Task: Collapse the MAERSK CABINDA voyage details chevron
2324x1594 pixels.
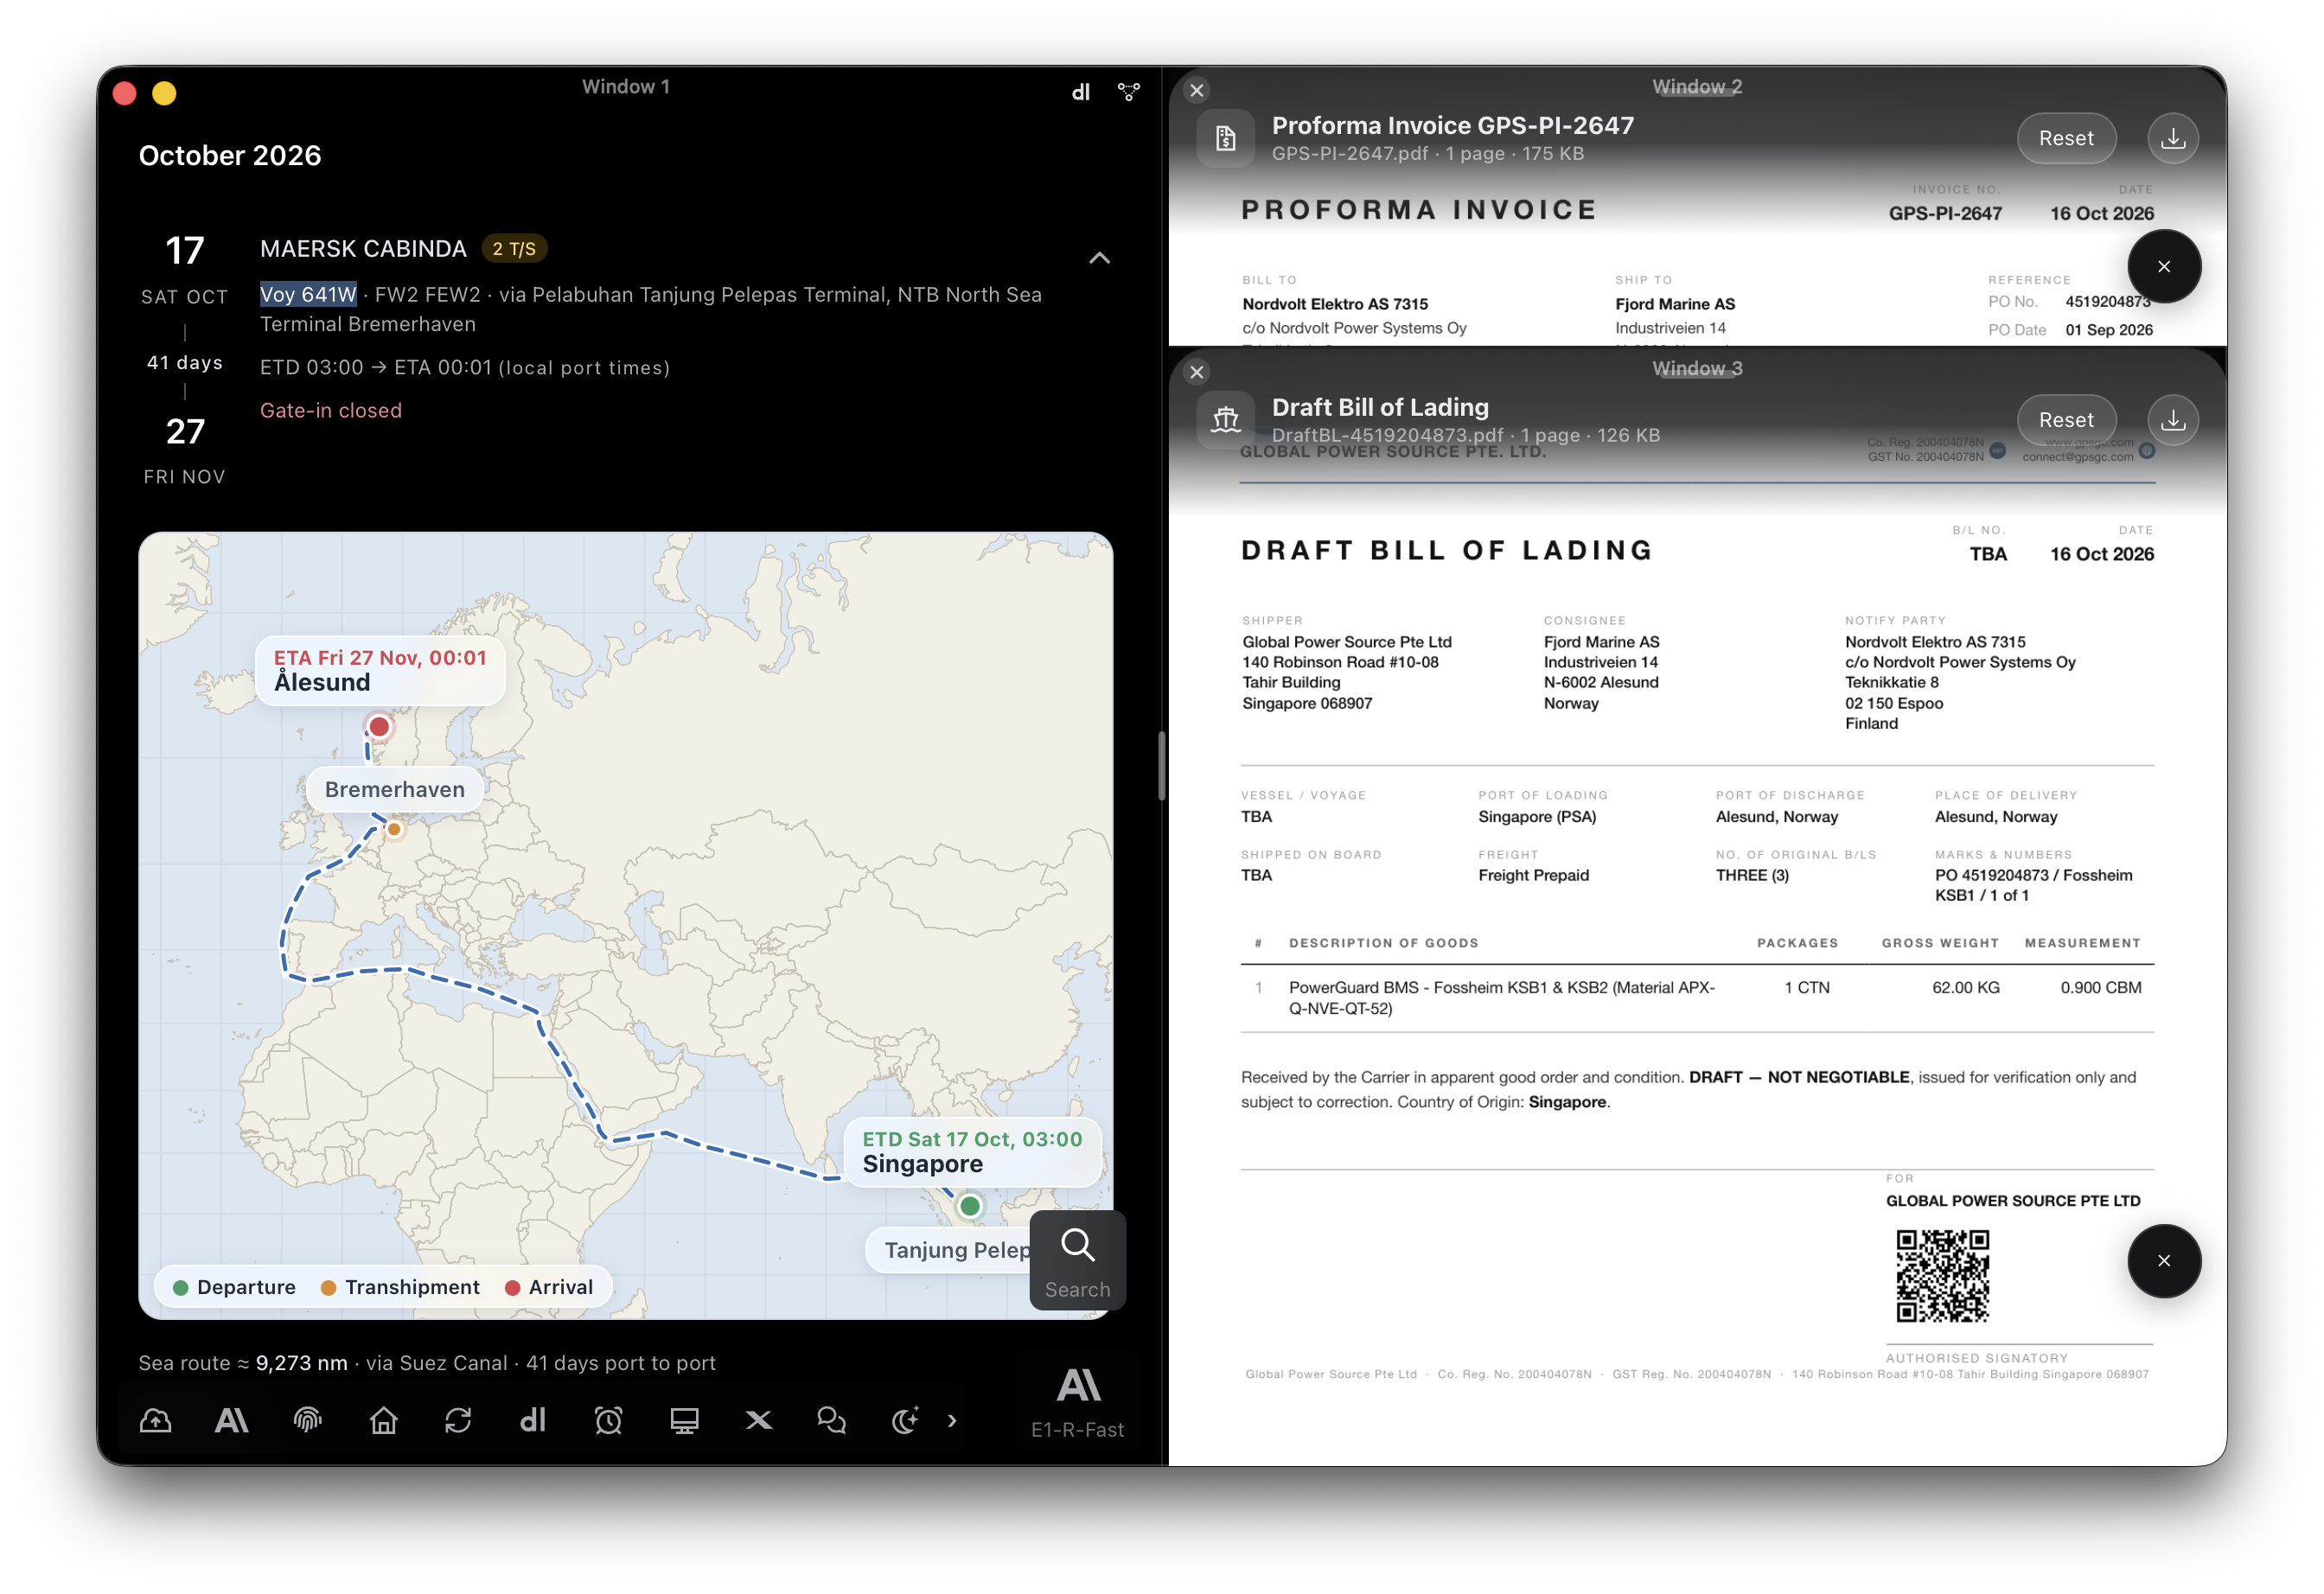Action: click(x=1099, y=258)
